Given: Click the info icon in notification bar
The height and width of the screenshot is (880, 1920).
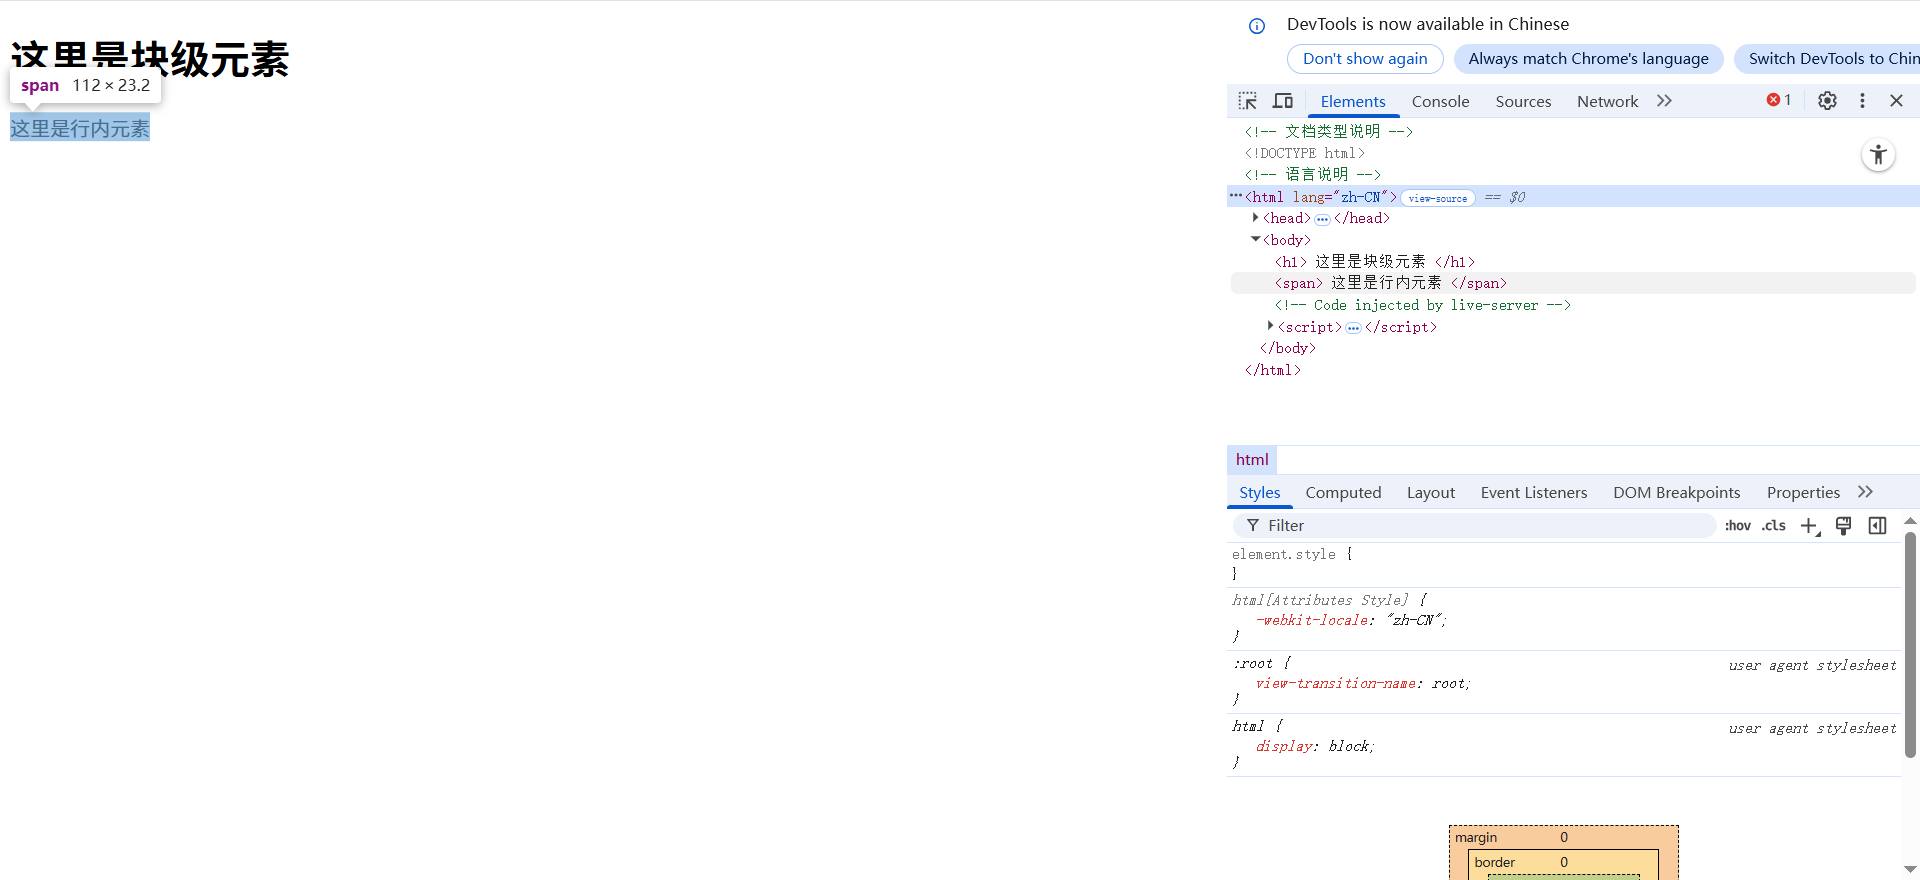Looking at the screenshot, I should click(x=1257, y=26).
